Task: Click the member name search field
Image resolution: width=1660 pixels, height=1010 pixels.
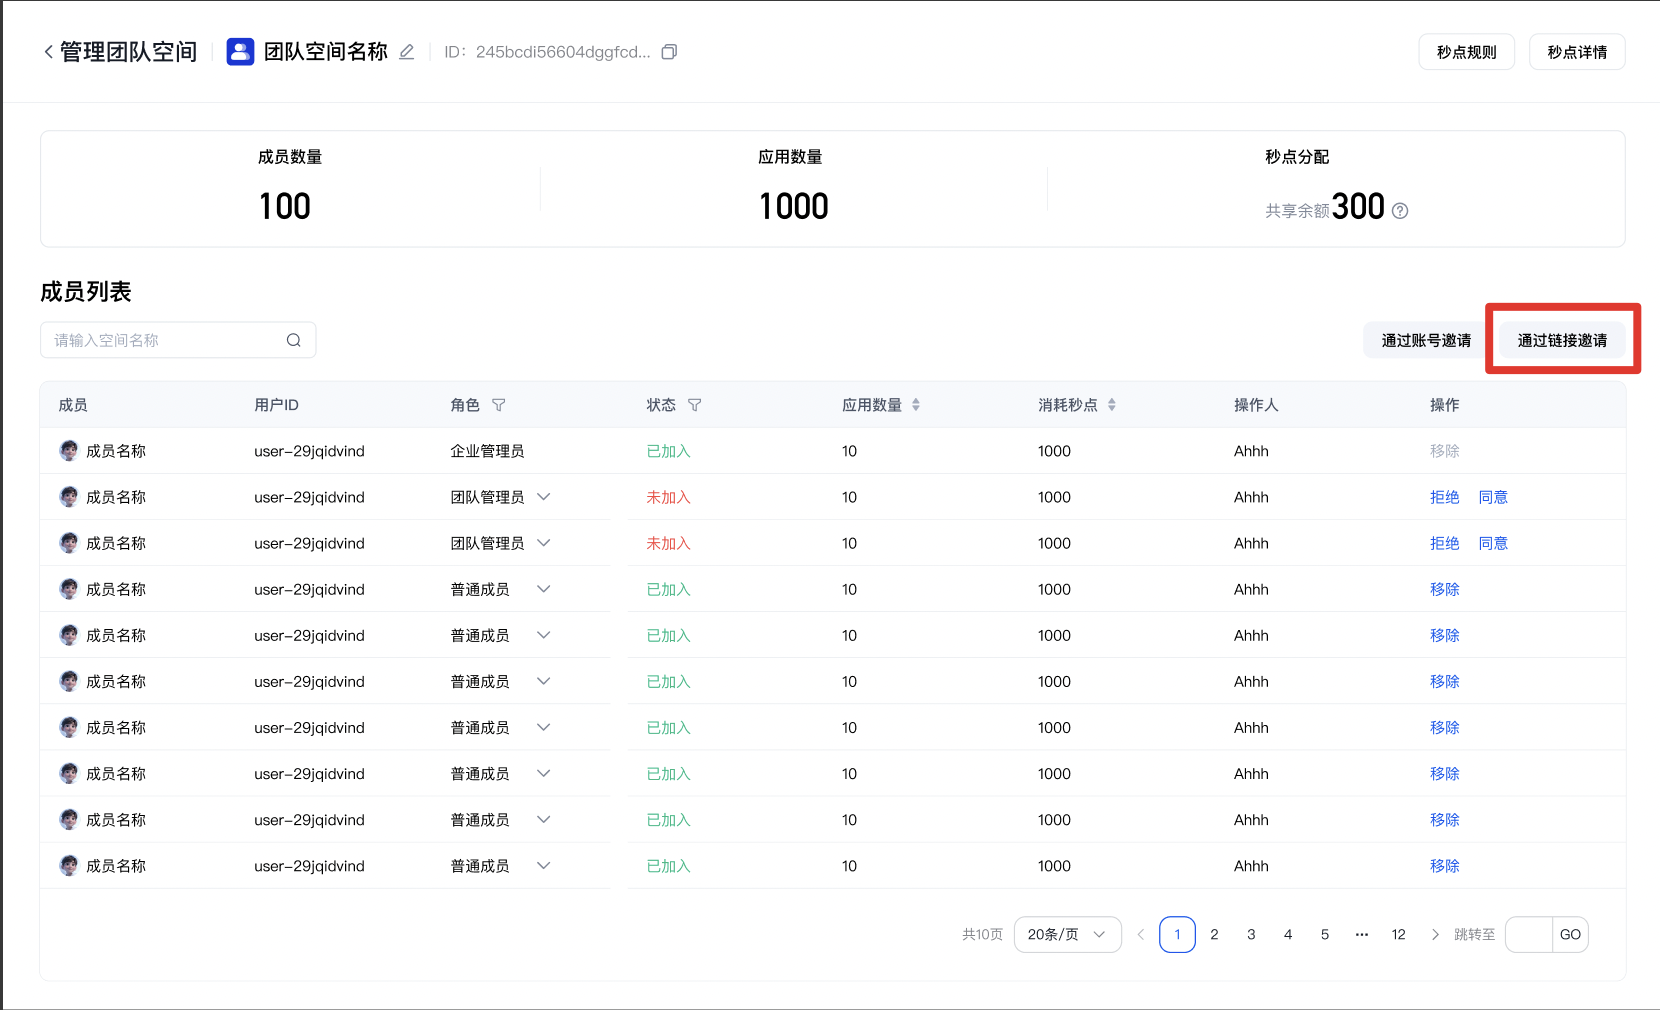Action: [165, 340]
